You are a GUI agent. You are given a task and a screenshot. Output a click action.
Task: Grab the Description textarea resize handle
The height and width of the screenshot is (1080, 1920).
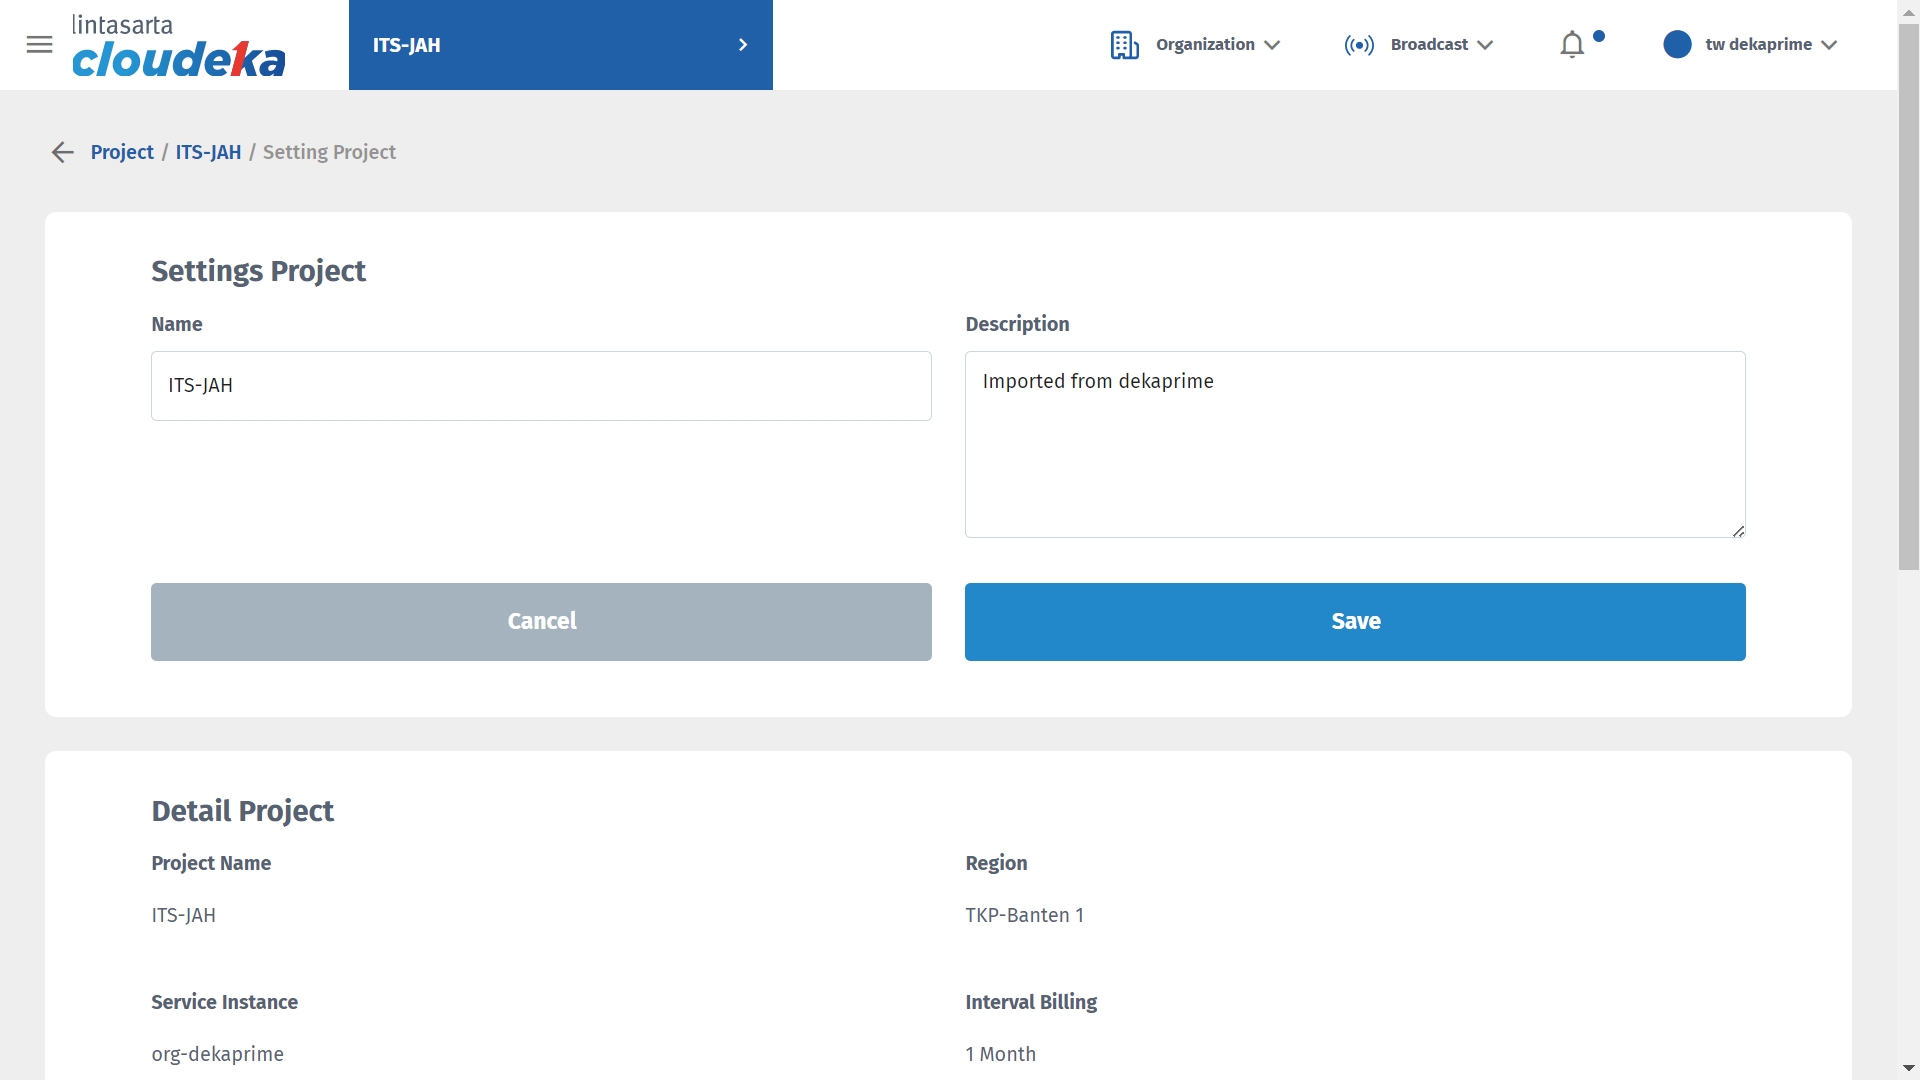1738,531
